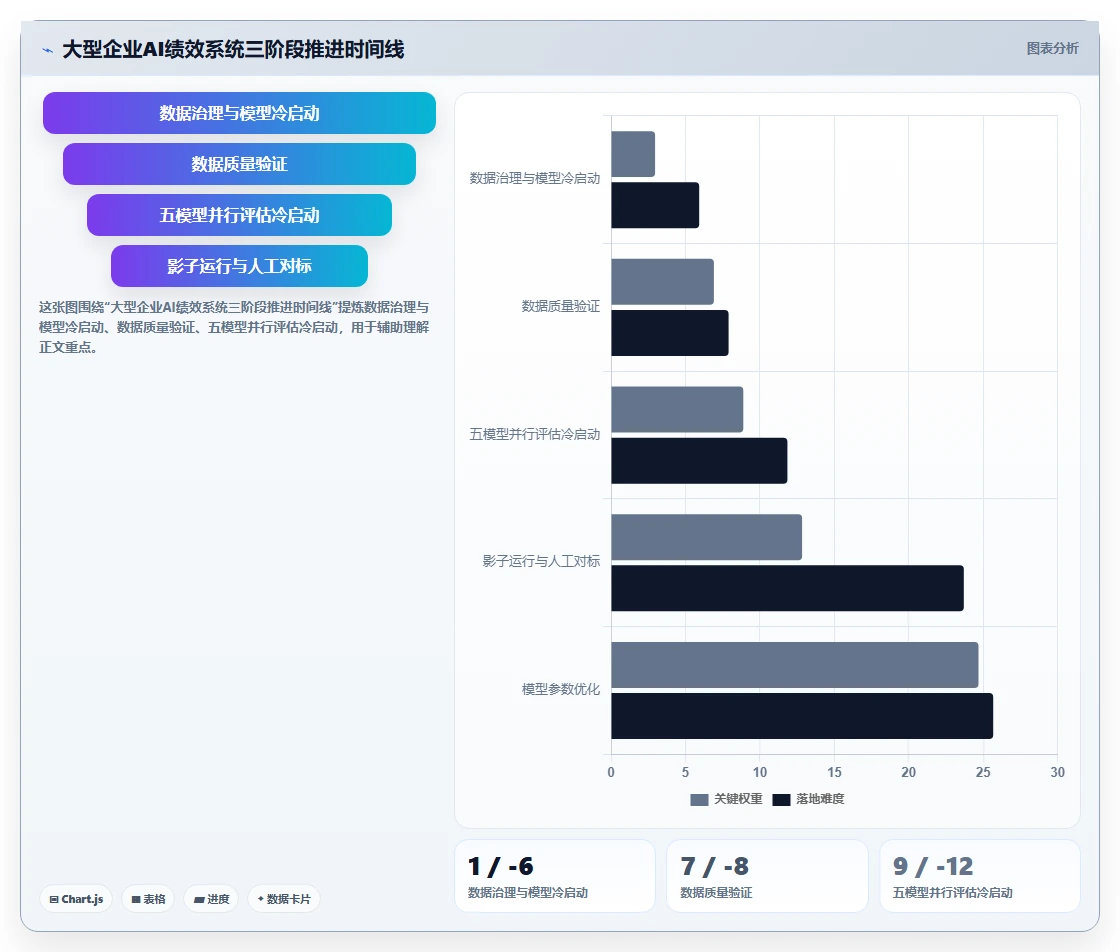The height and width of the screenshot is (952, 1120).
Task: Open the 1 / -6 data card
Action: pos(555,876)
